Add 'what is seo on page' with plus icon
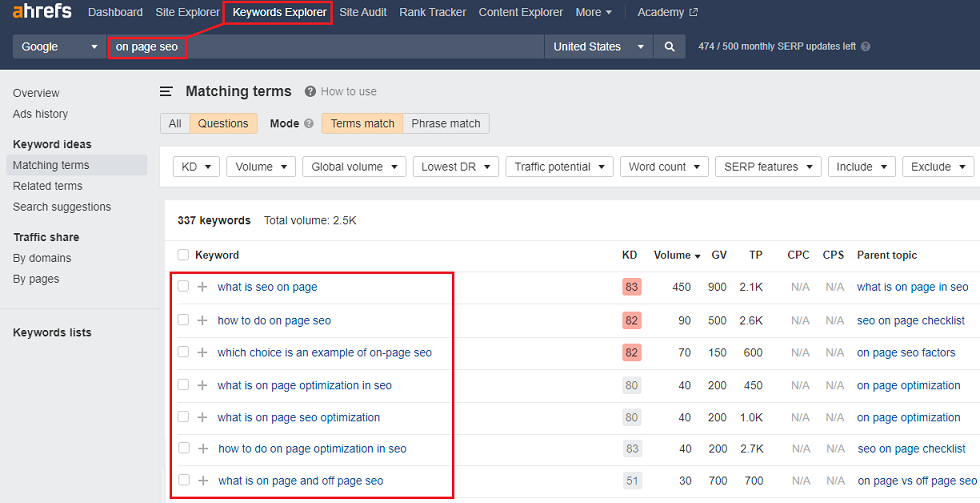This screenshot has height=503, width=980. 202,287
